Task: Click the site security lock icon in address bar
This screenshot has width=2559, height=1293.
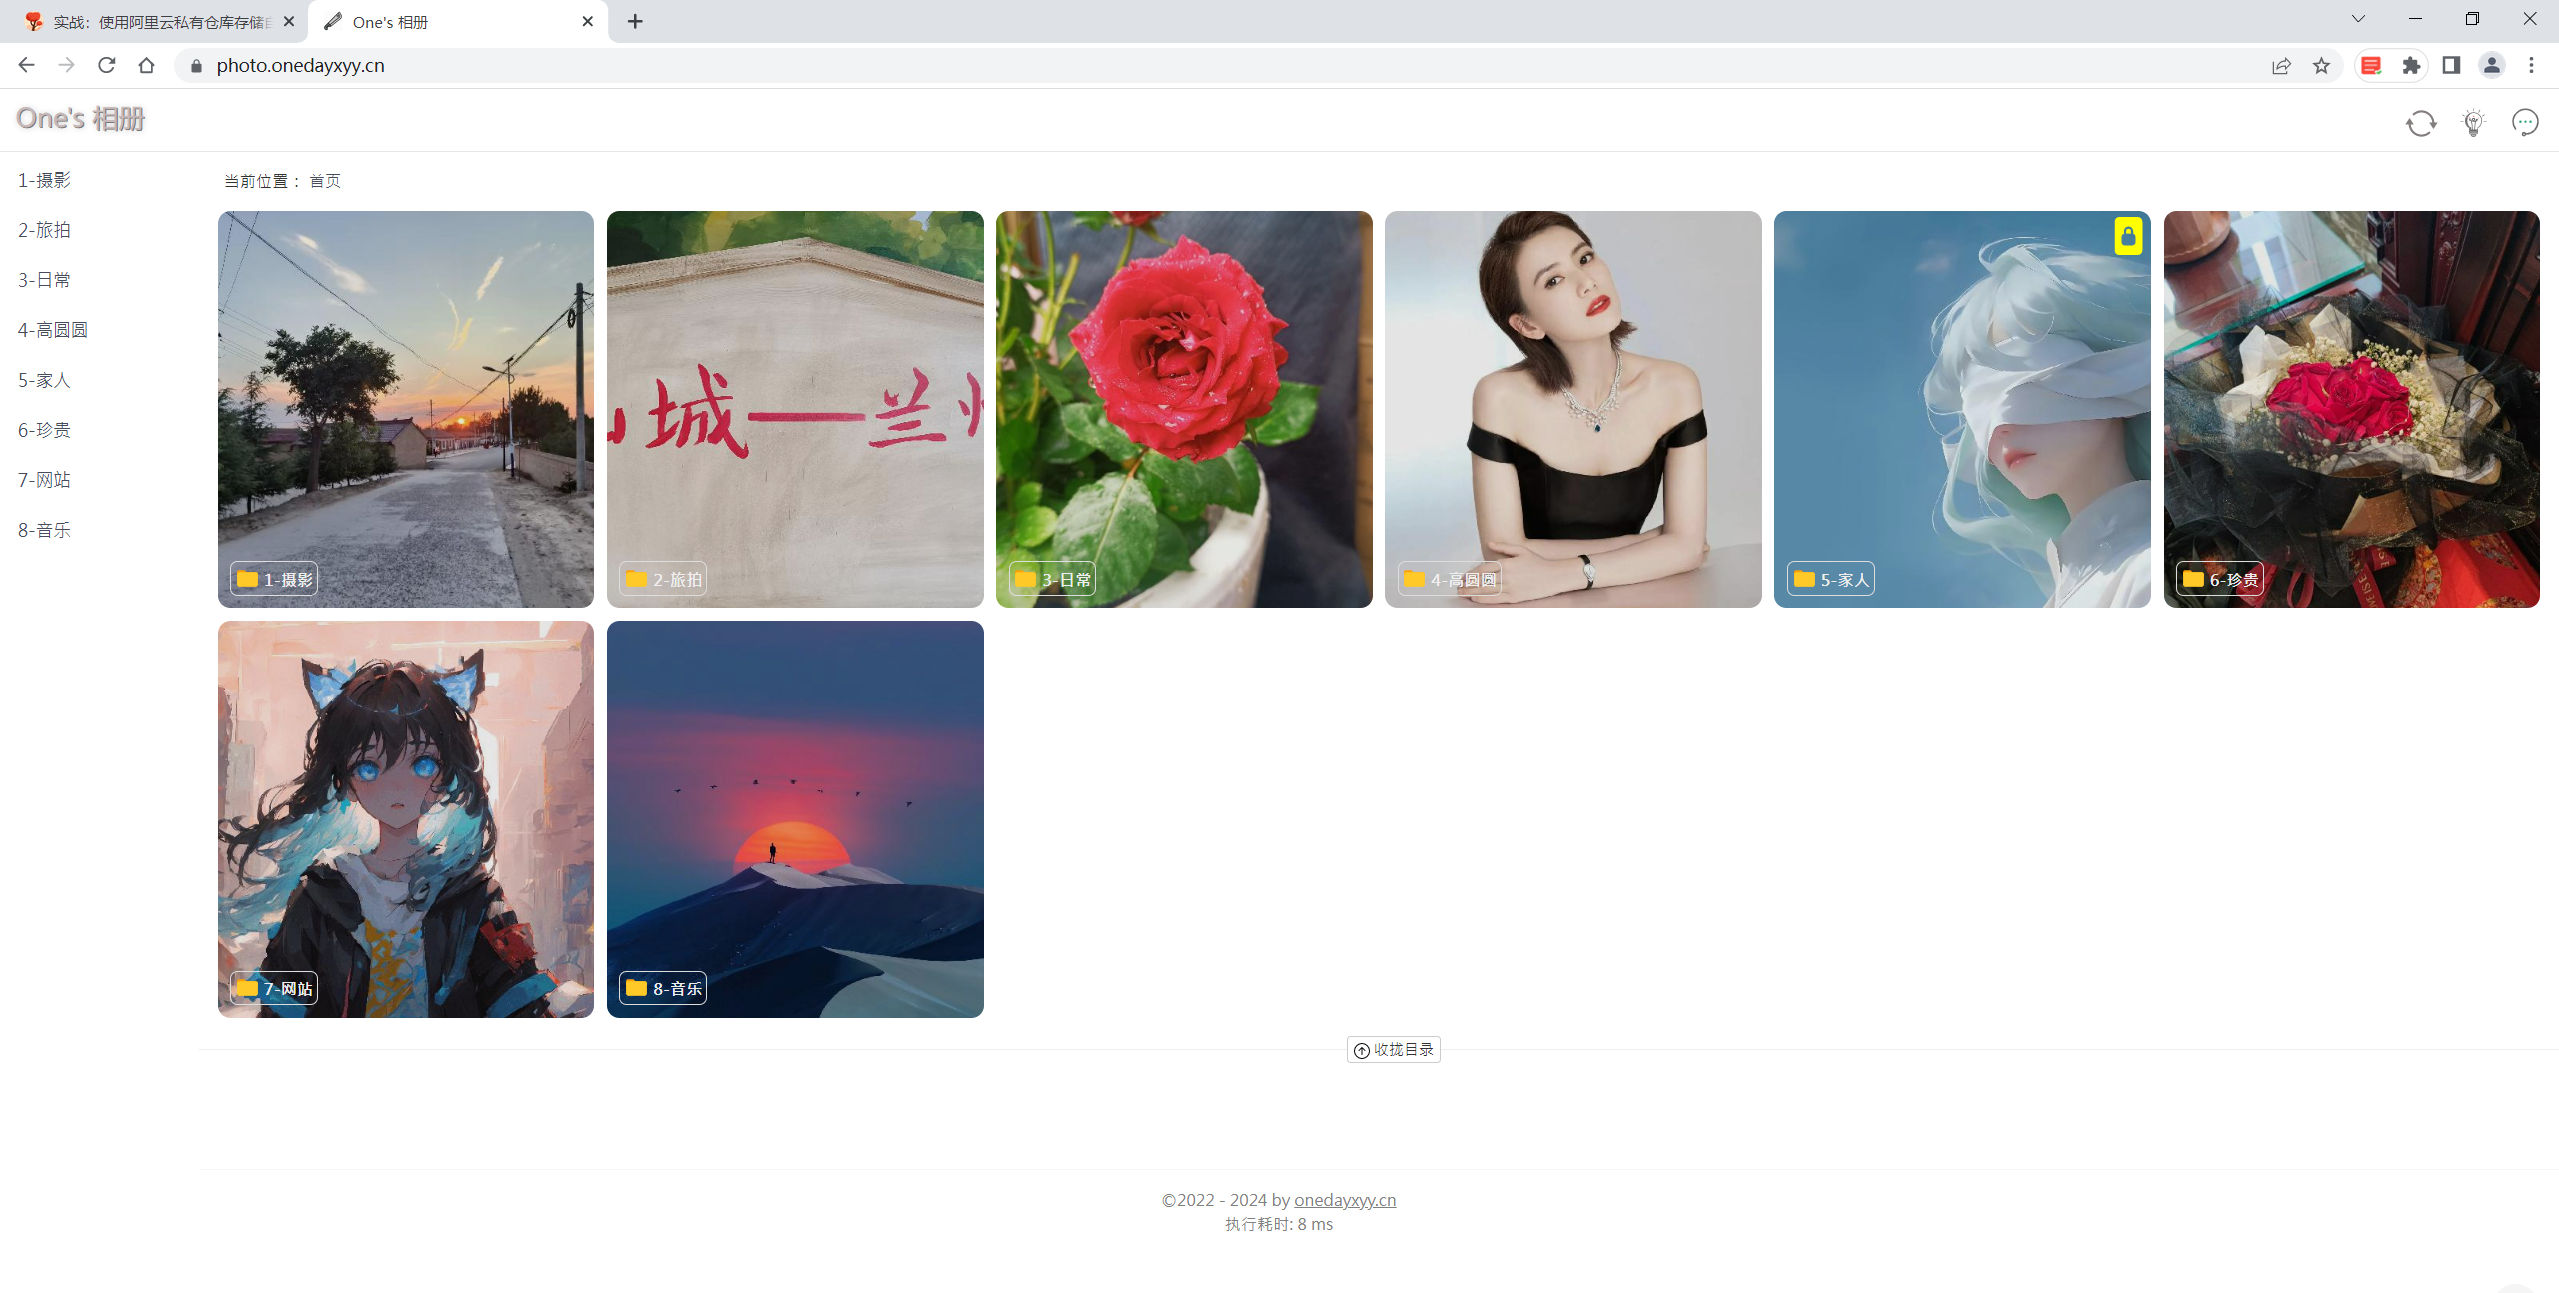Action: coord(196,66)
